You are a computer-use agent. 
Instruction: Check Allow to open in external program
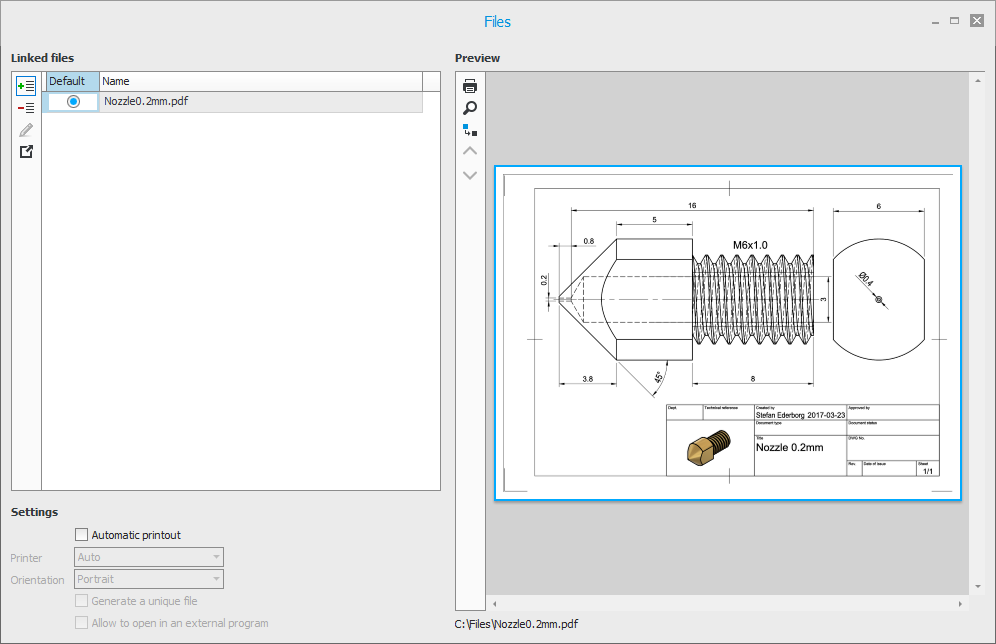point(82,623)
